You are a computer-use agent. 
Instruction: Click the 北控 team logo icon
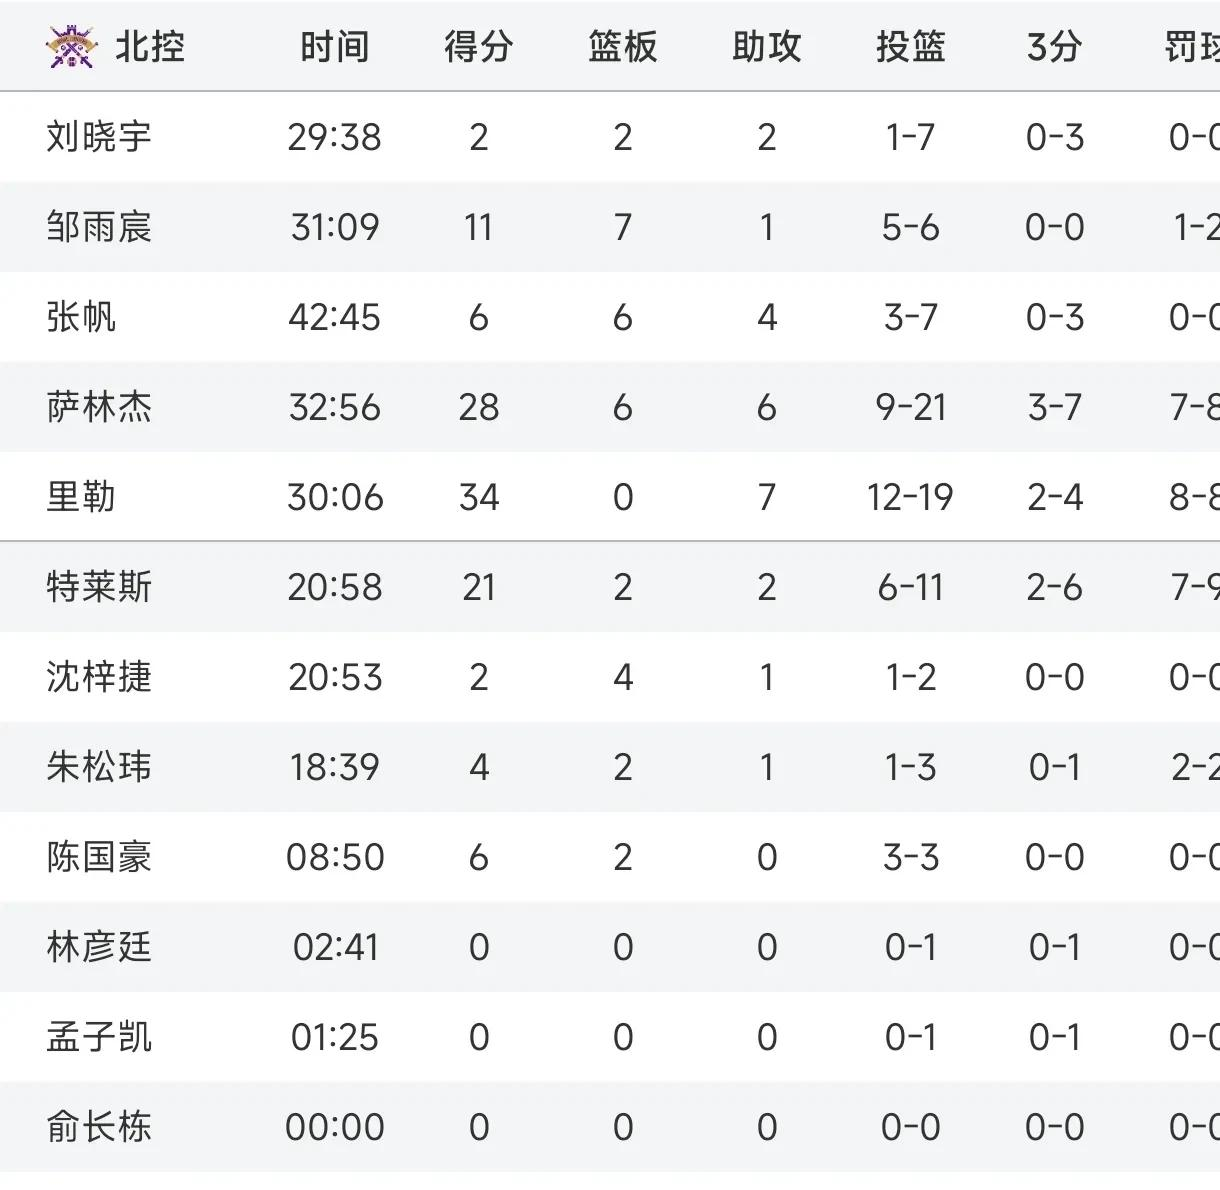71,46
